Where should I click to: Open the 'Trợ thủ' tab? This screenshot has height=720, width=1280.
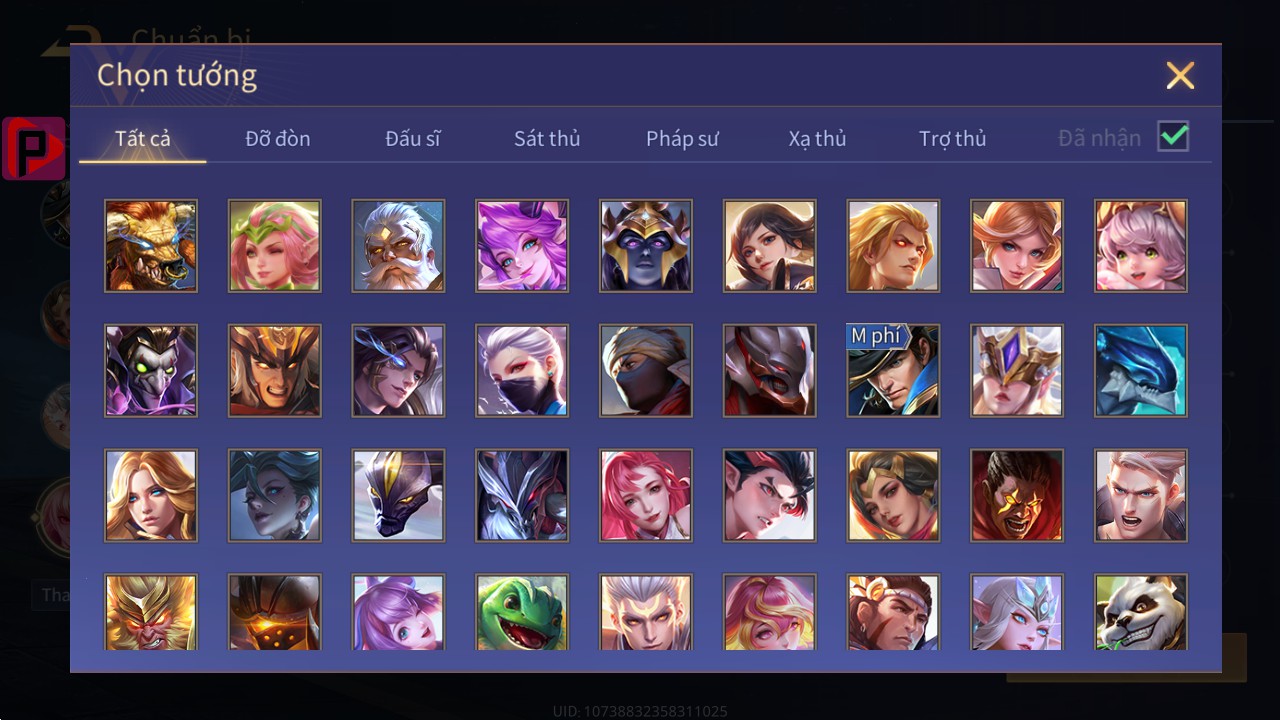952,139
